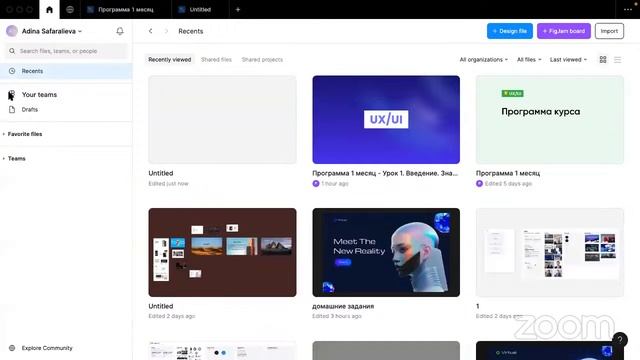Open the help question mark button
The image size is (640, 360).
coord(620,340)
